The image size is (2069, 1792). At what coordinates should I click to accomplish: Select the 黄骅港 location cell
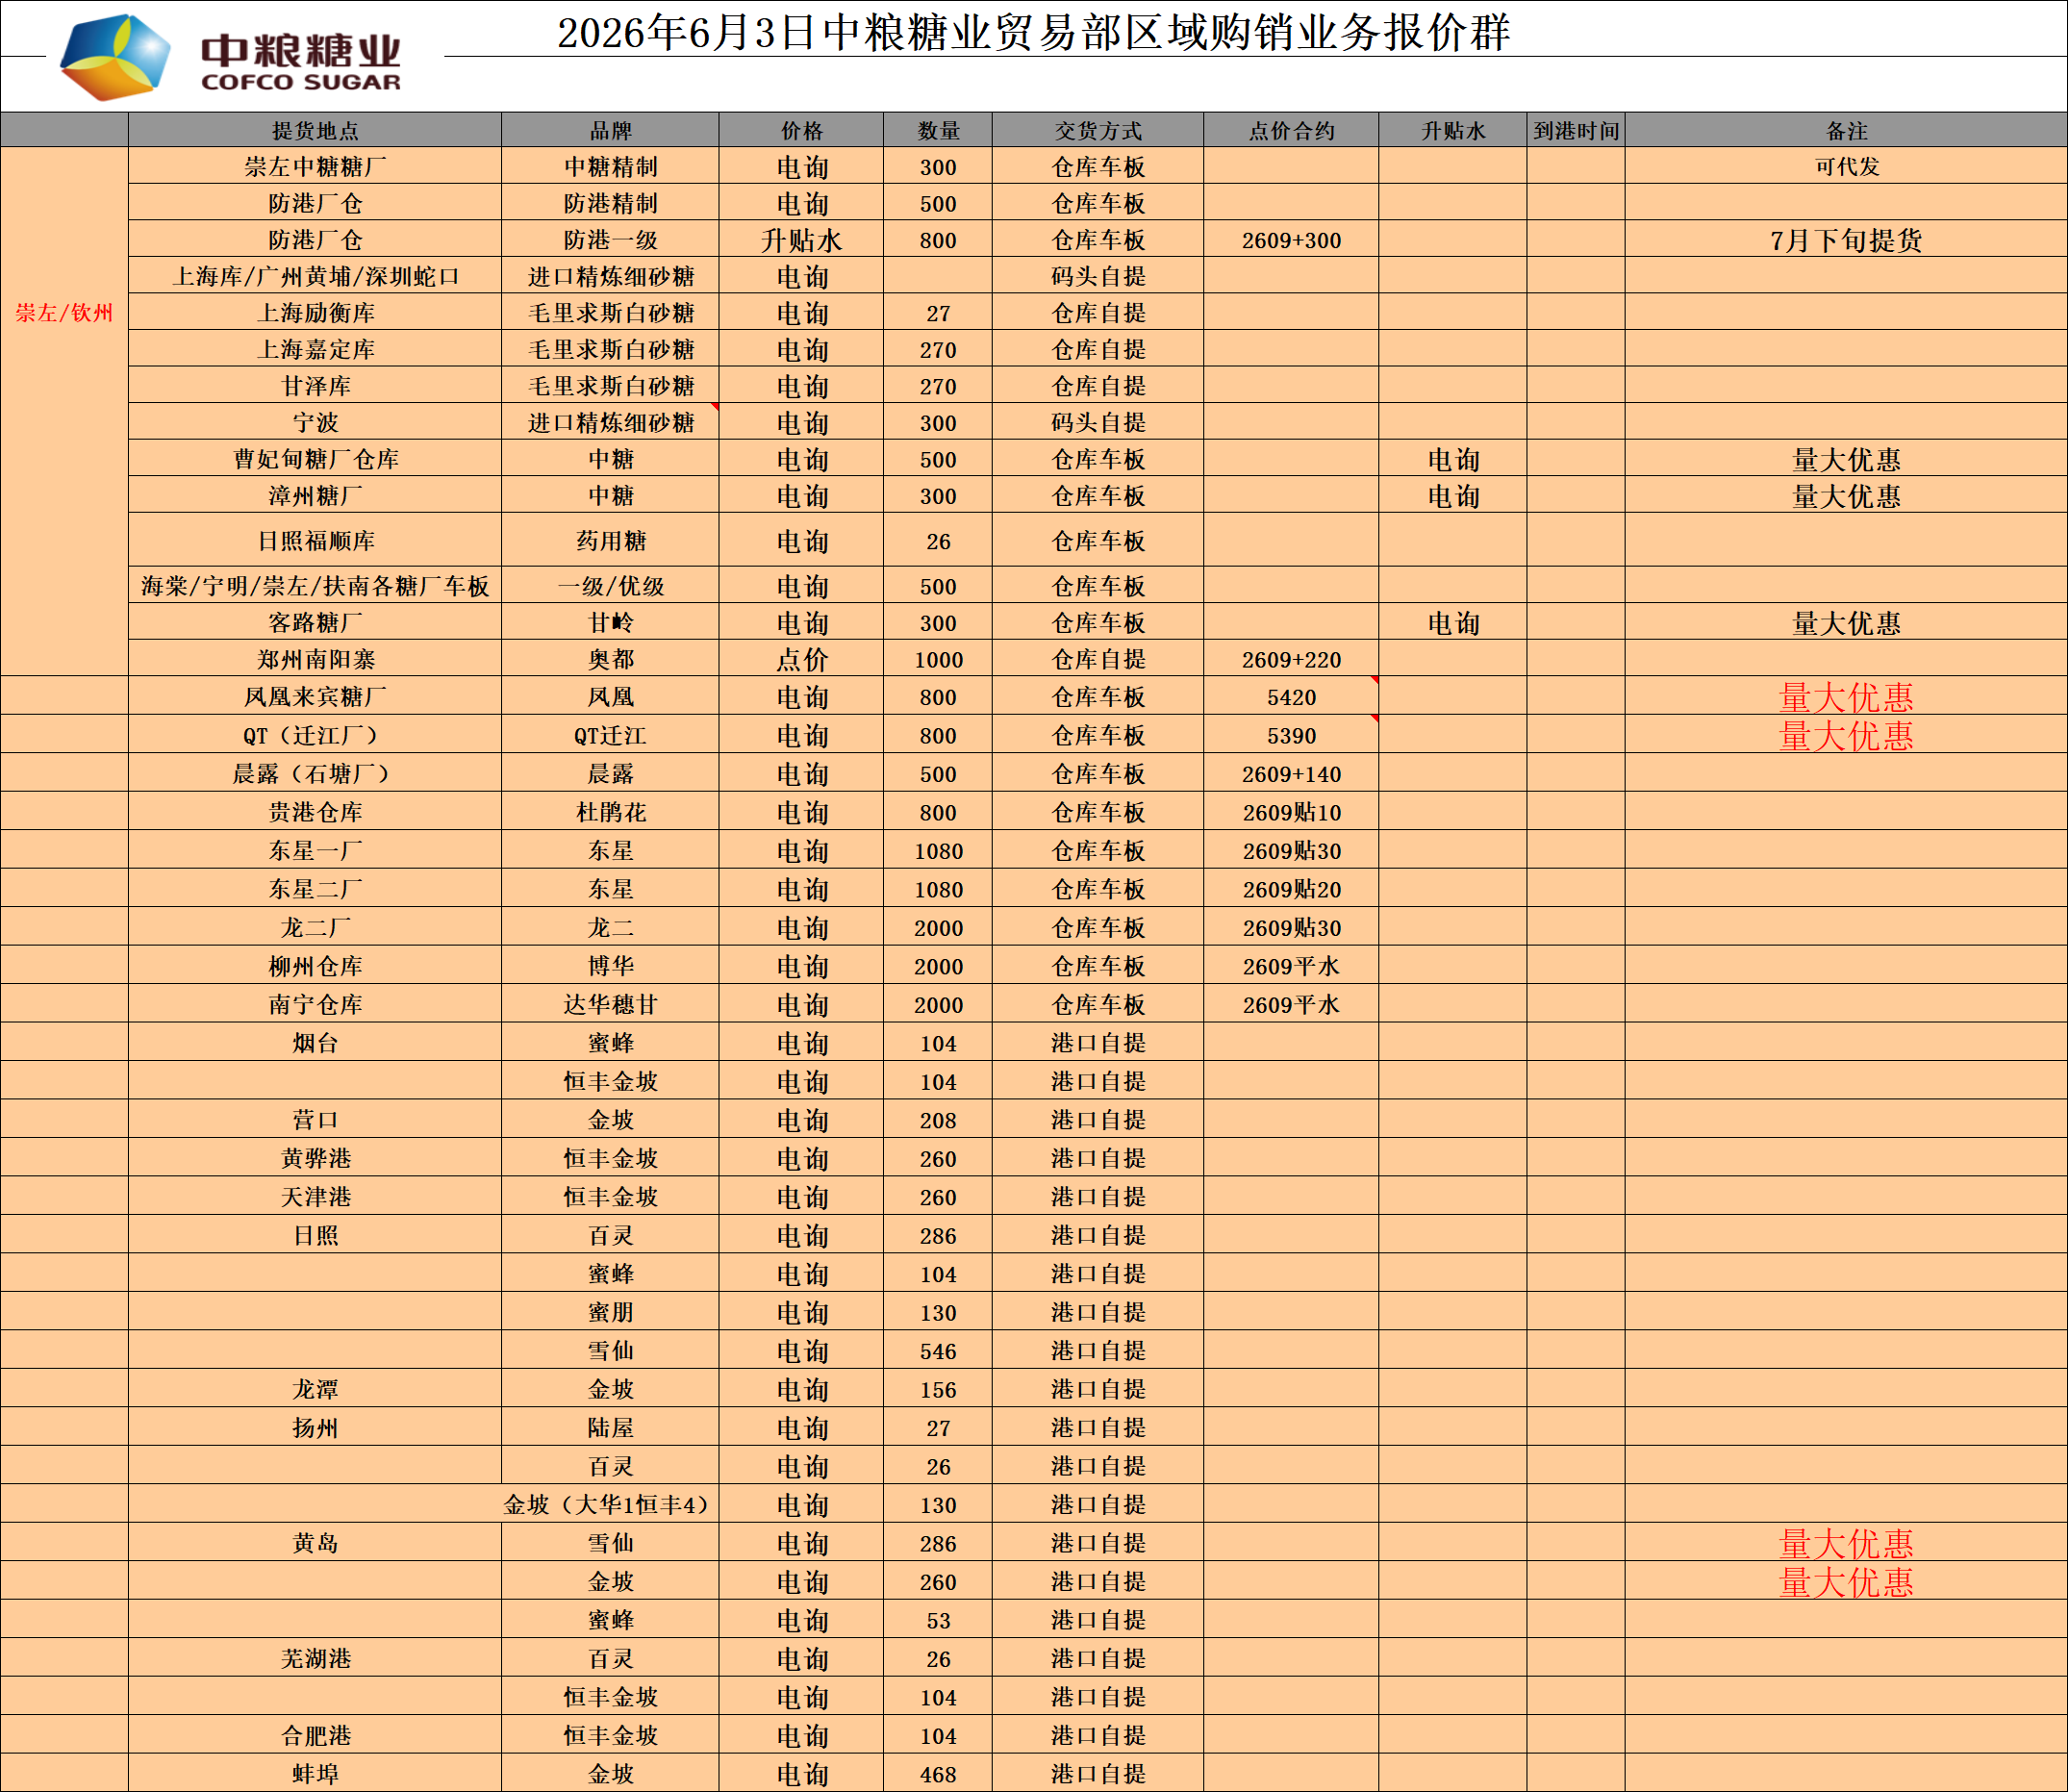tap(315, 1159)
